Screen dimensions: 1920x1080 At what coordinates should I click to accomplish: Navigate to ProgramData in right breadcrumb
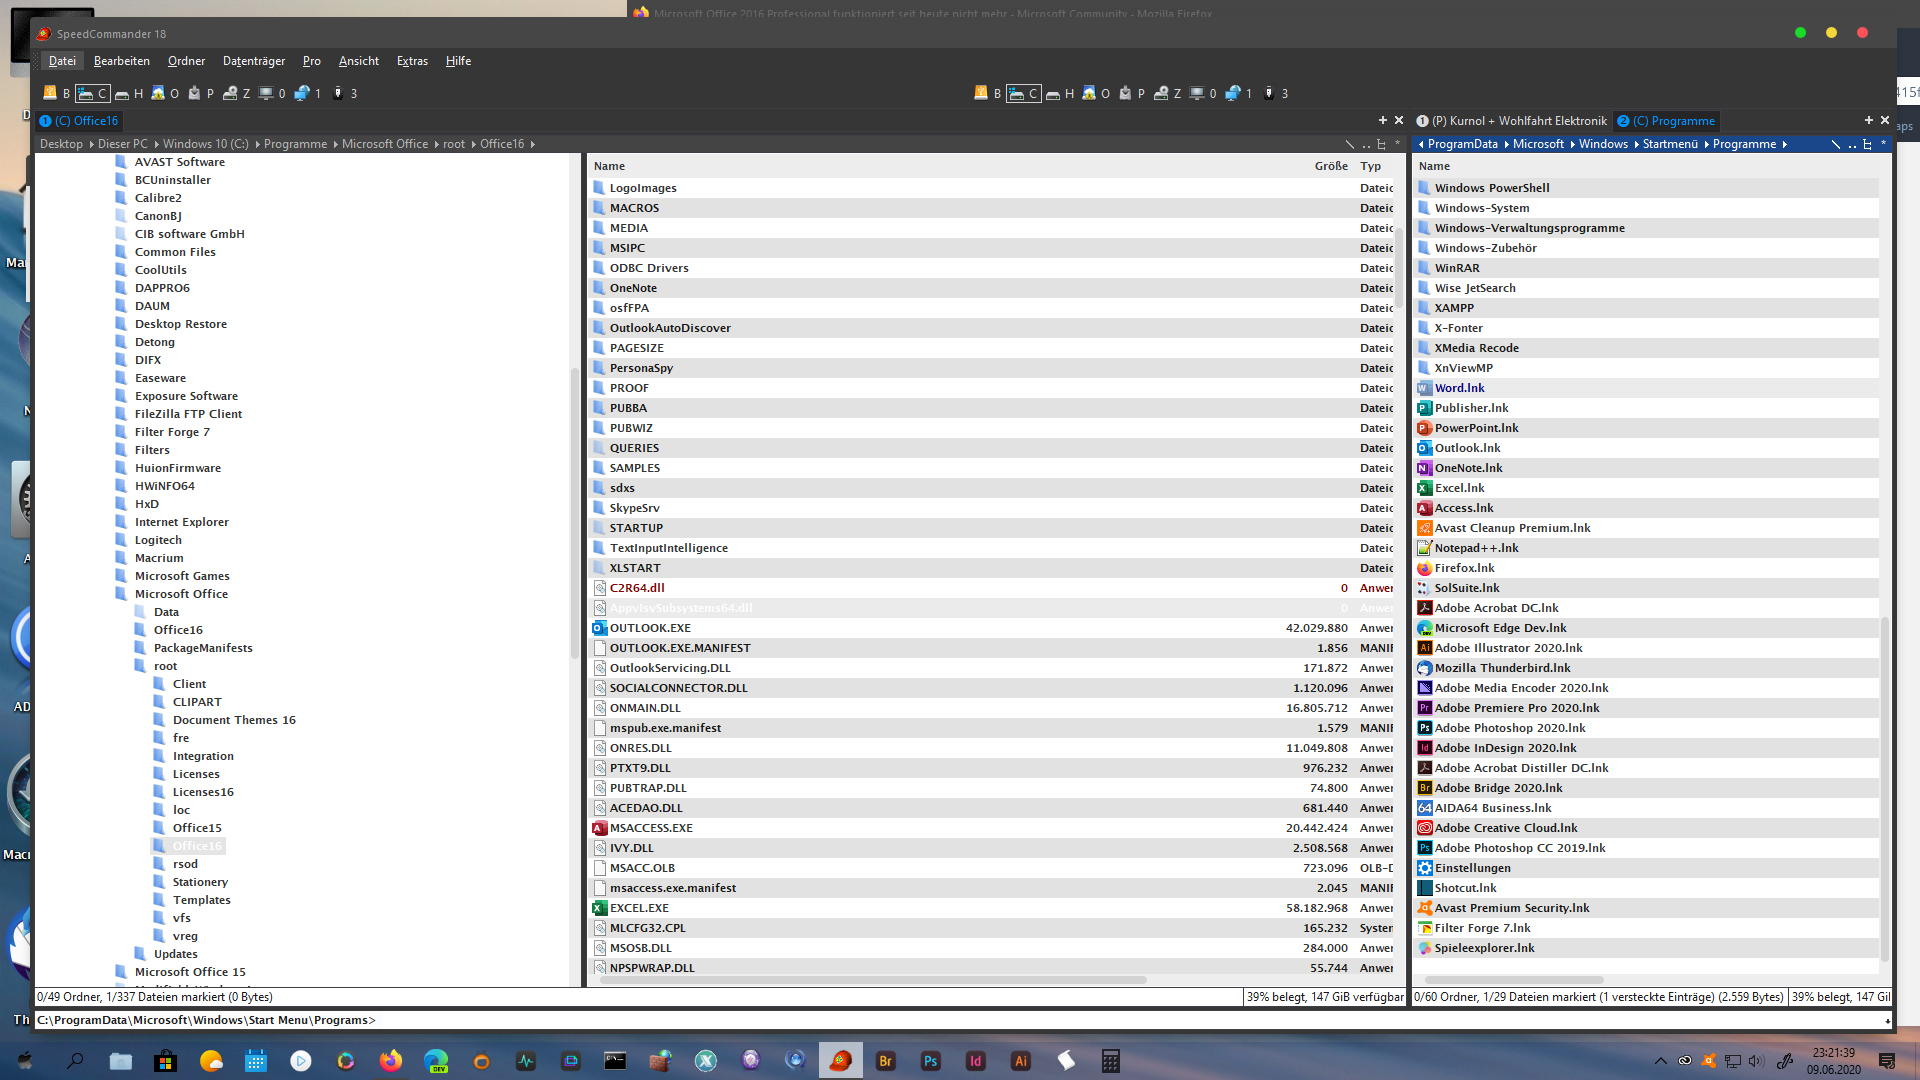[x=1462, y=144]
